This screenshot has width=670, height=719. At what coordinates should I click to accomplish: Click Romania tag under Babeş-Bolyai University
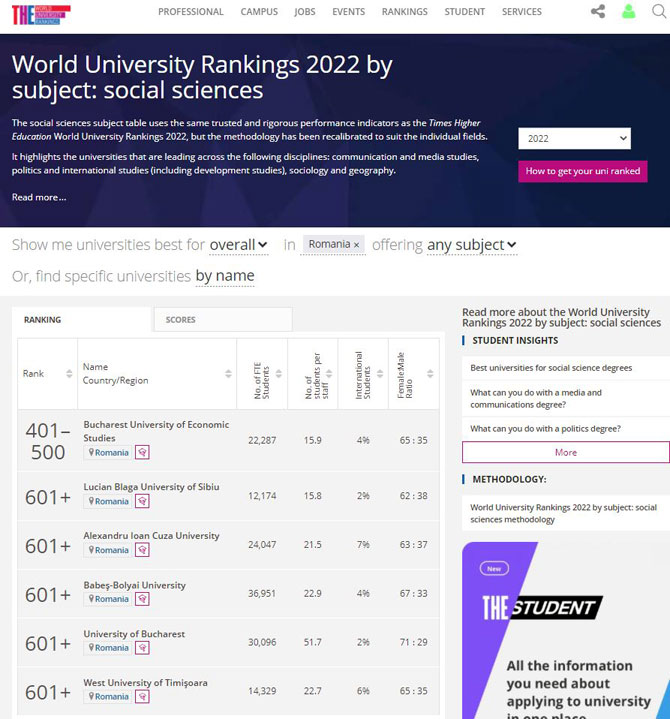click(x=108, y=599)
